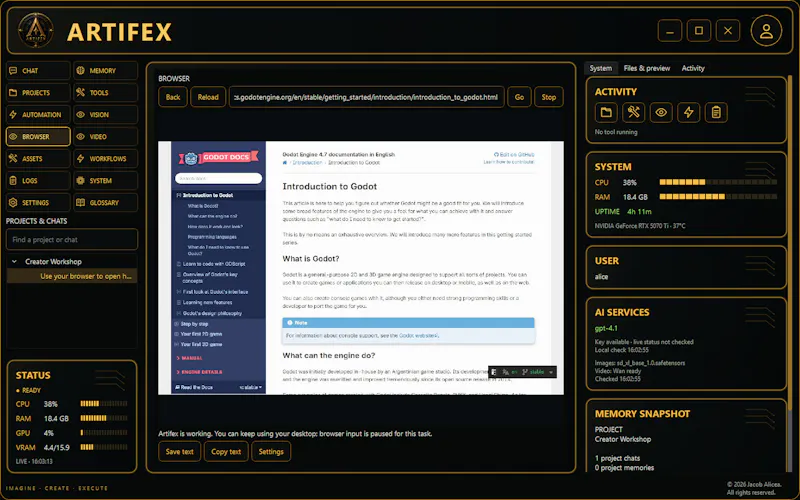Click the clipboard icon in Activity panel
Viewport: 800px width, 500px height.
(716, 112)
